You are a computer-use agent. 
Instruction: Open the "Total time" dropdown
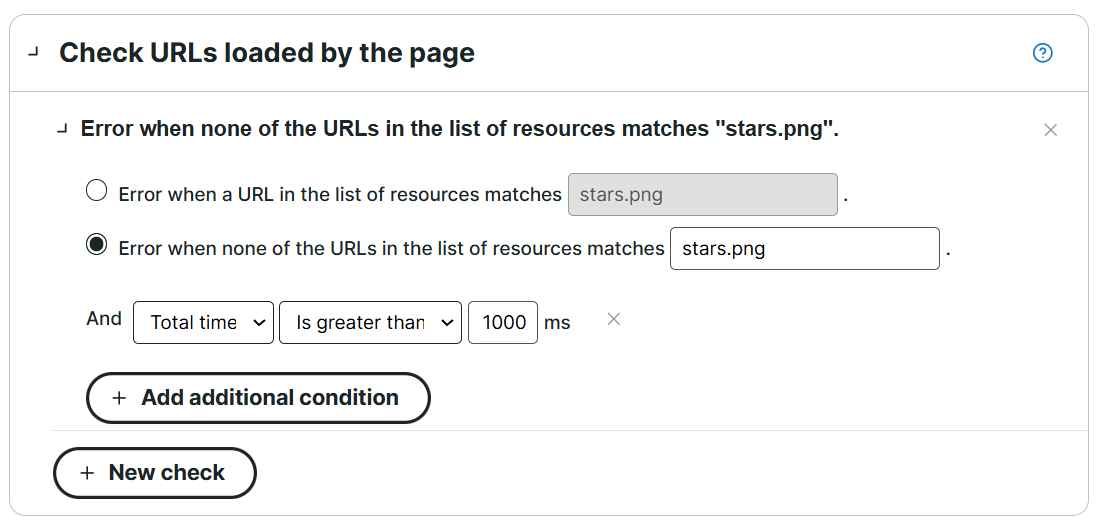(x=203, y=323)
